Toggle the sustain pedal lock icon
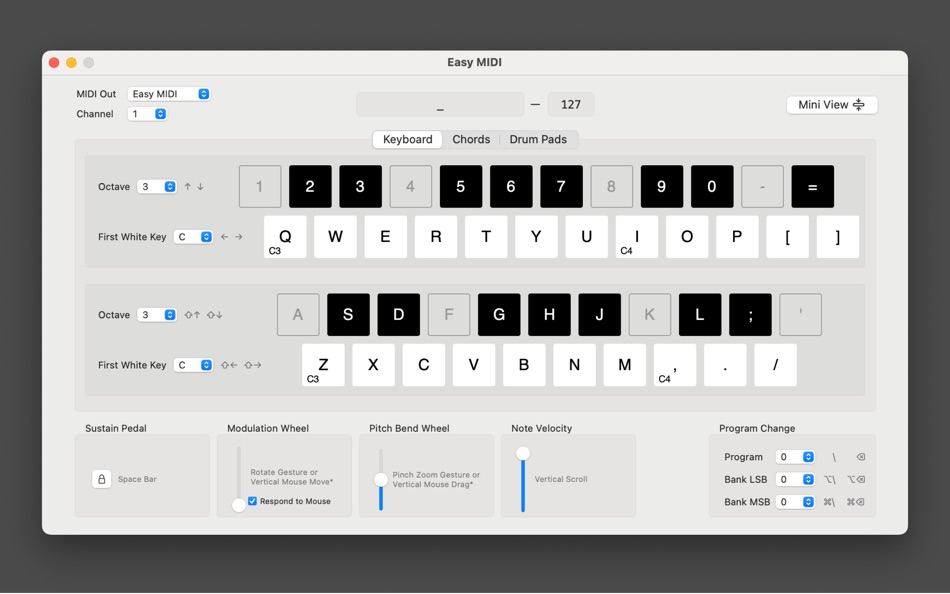The image size is (950, 594). 101,479
